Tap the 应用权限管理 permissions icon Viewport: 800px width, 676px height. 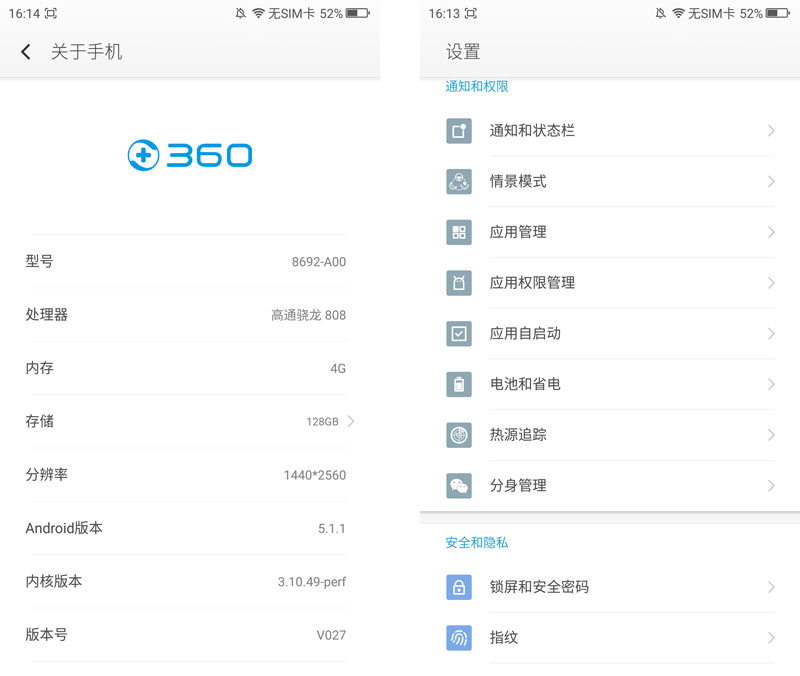click(458, 282)
